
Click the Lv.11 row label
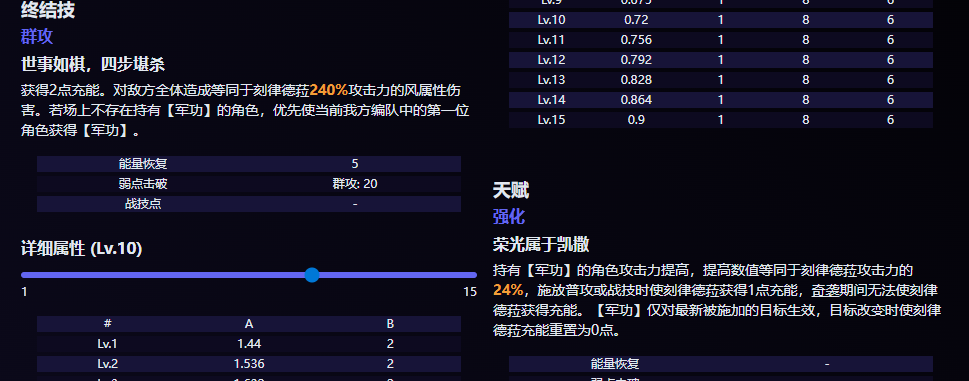551,40
